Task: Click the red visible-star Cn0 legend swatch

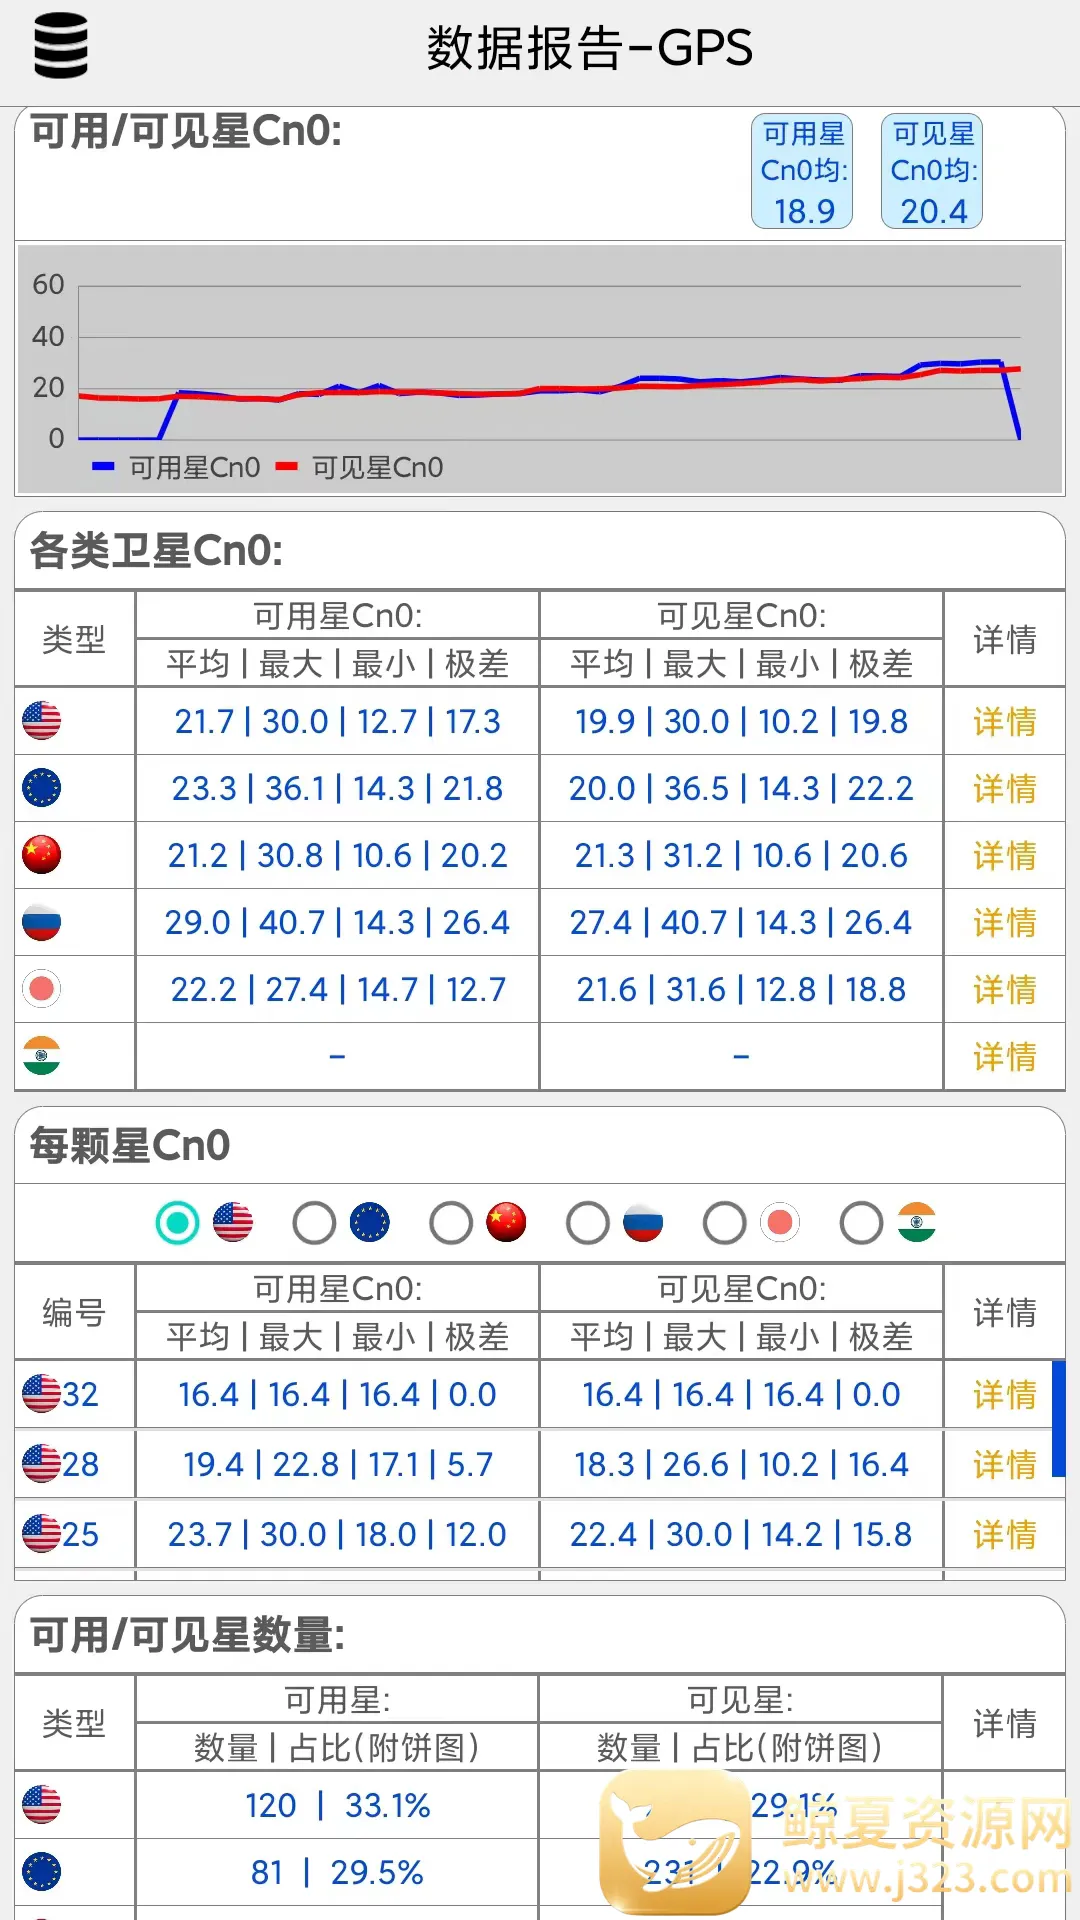Action: coord(287,466)
